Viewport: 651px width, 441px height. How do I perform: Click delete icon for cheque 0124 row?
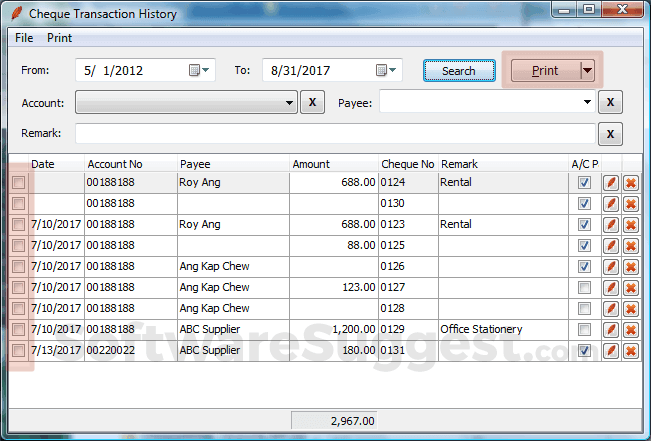[x=631, y=183]
